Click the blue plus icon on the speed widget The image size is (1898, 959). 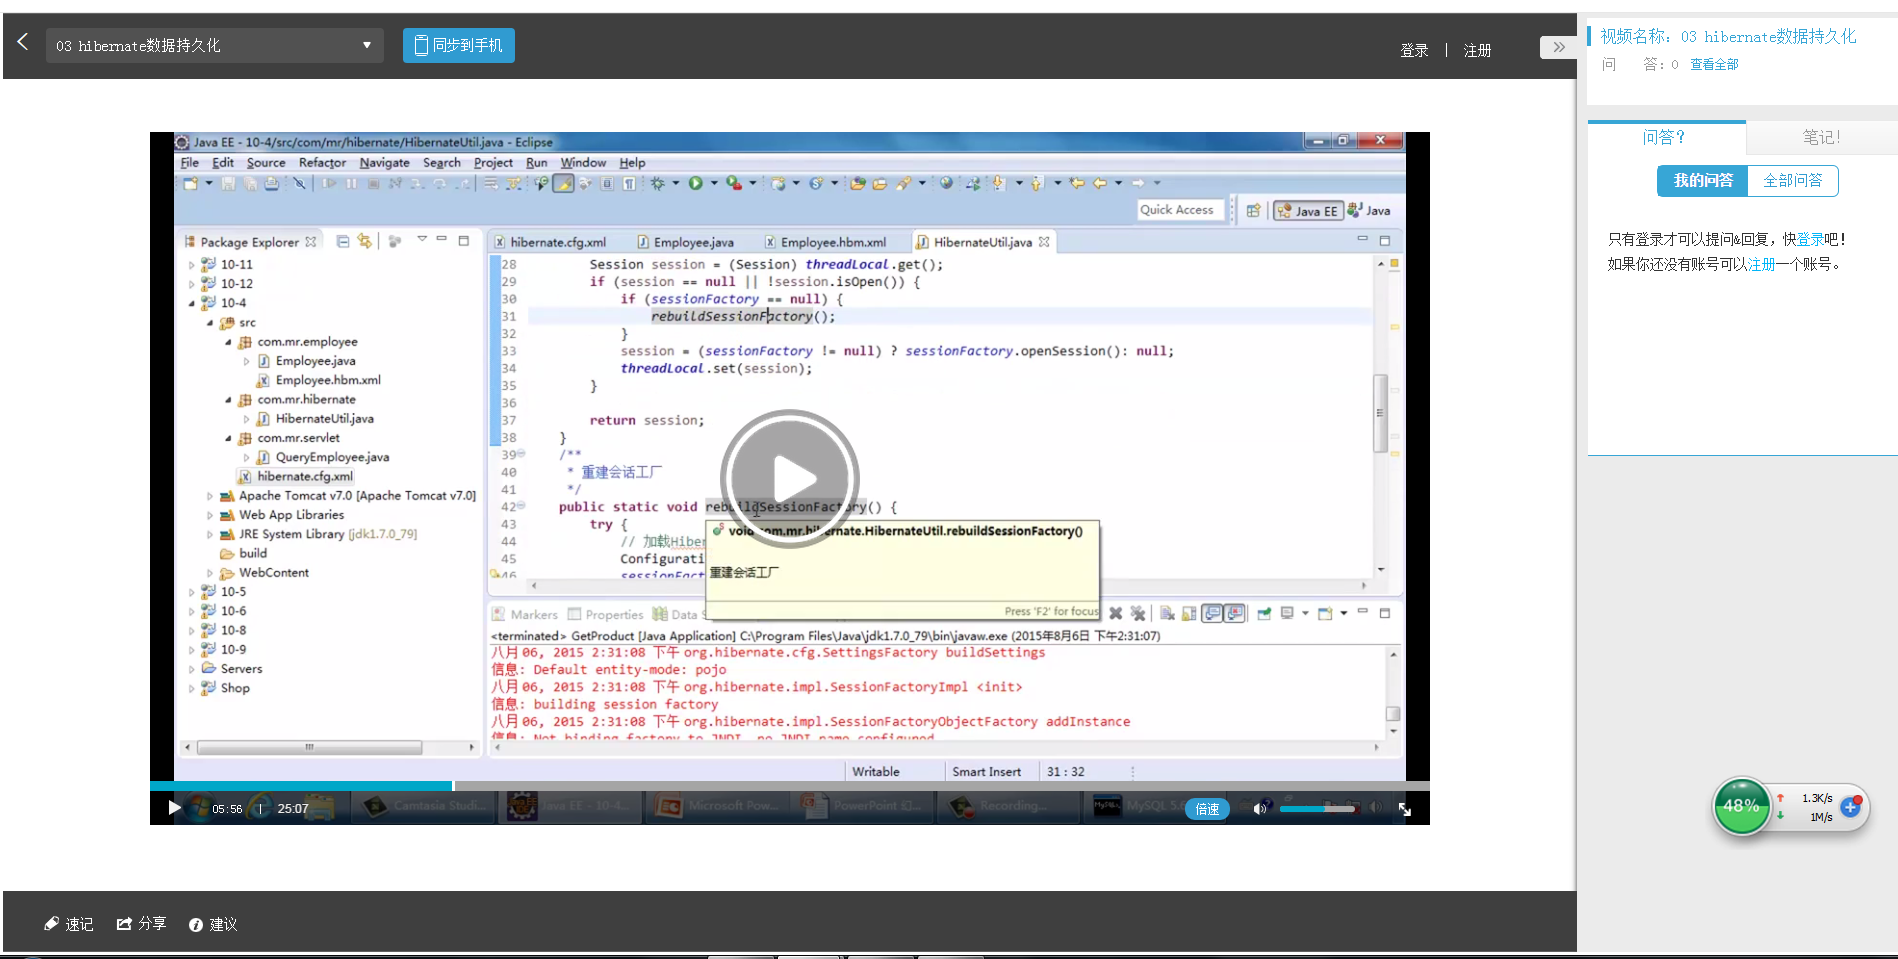[x=1850, y=807]
